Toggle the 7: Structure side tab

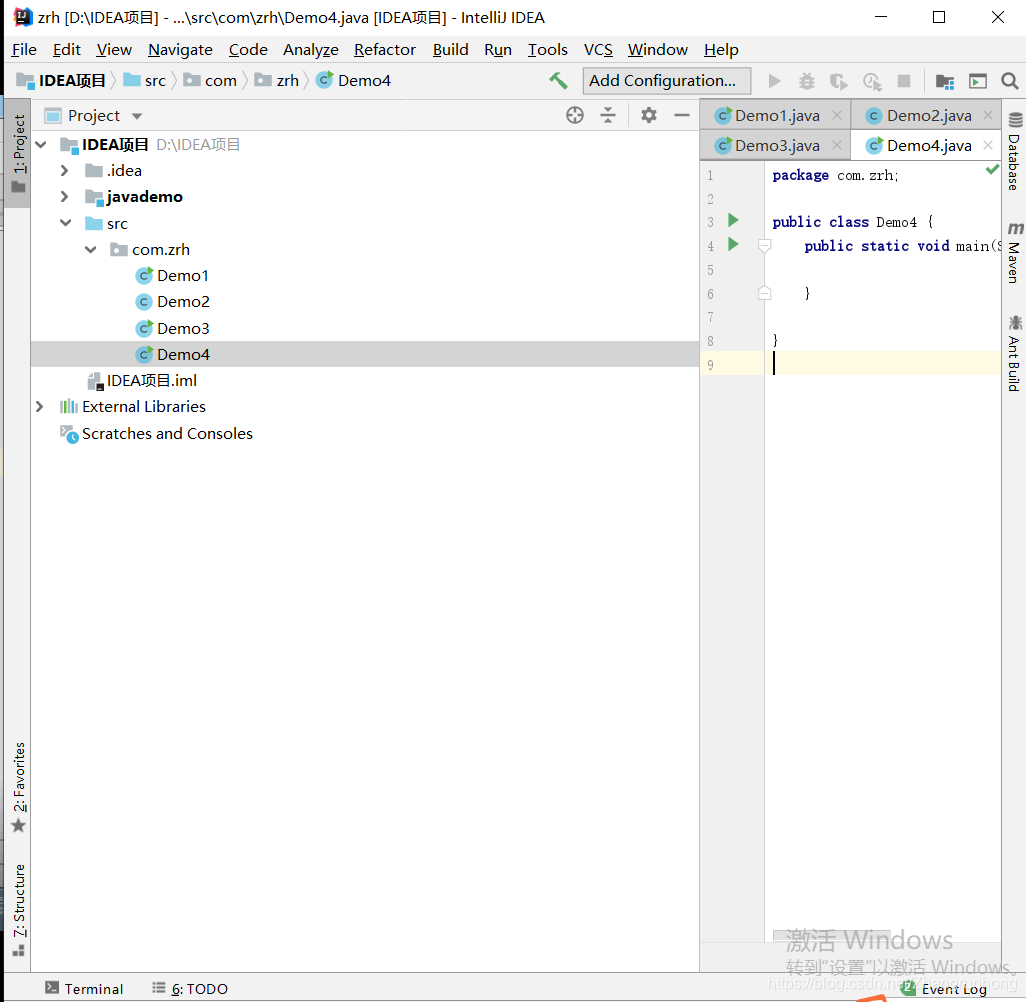click(x=19, y=910)
